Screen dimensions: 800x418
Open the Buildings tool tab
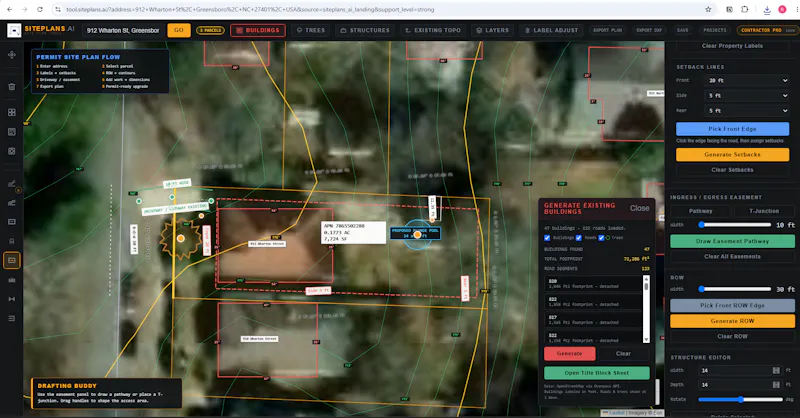click(258, 30)
